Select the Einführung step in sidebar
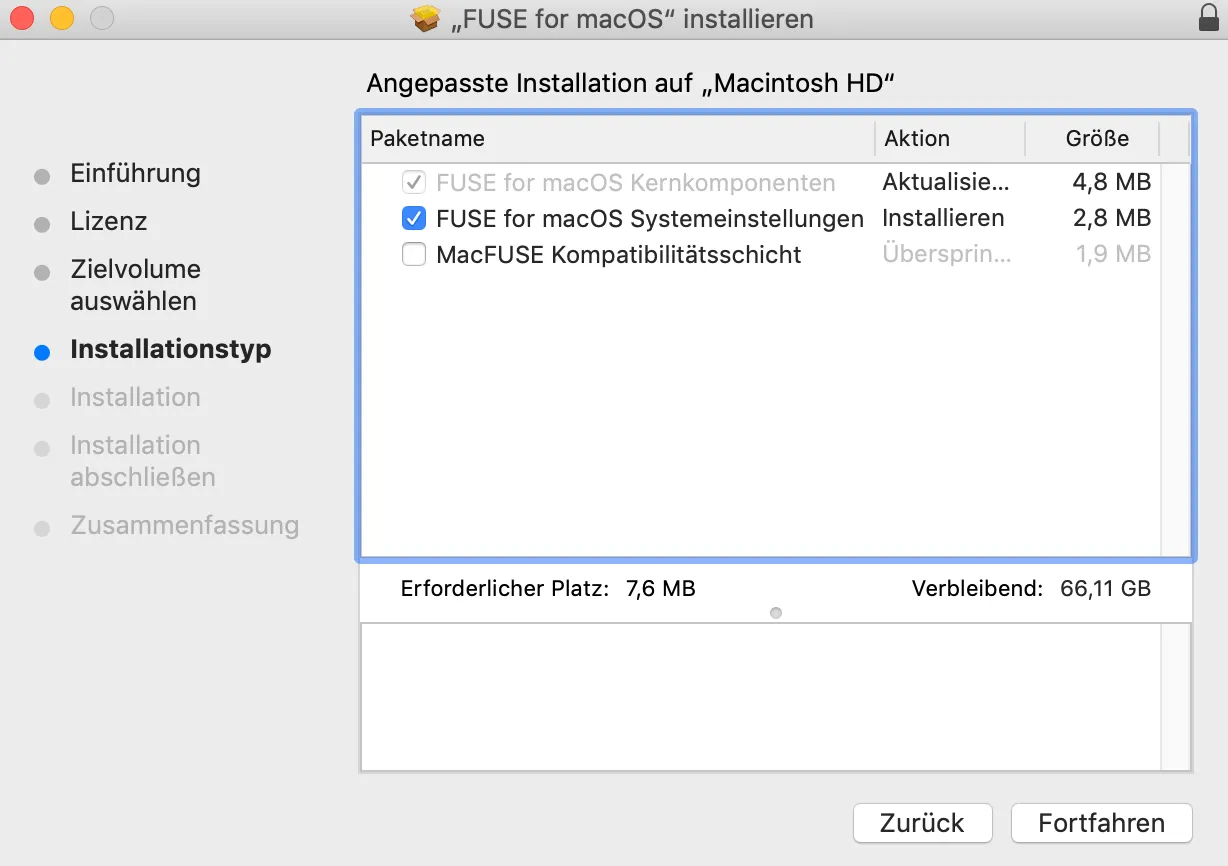This screenshot has width=1228, height=866. 135,174
